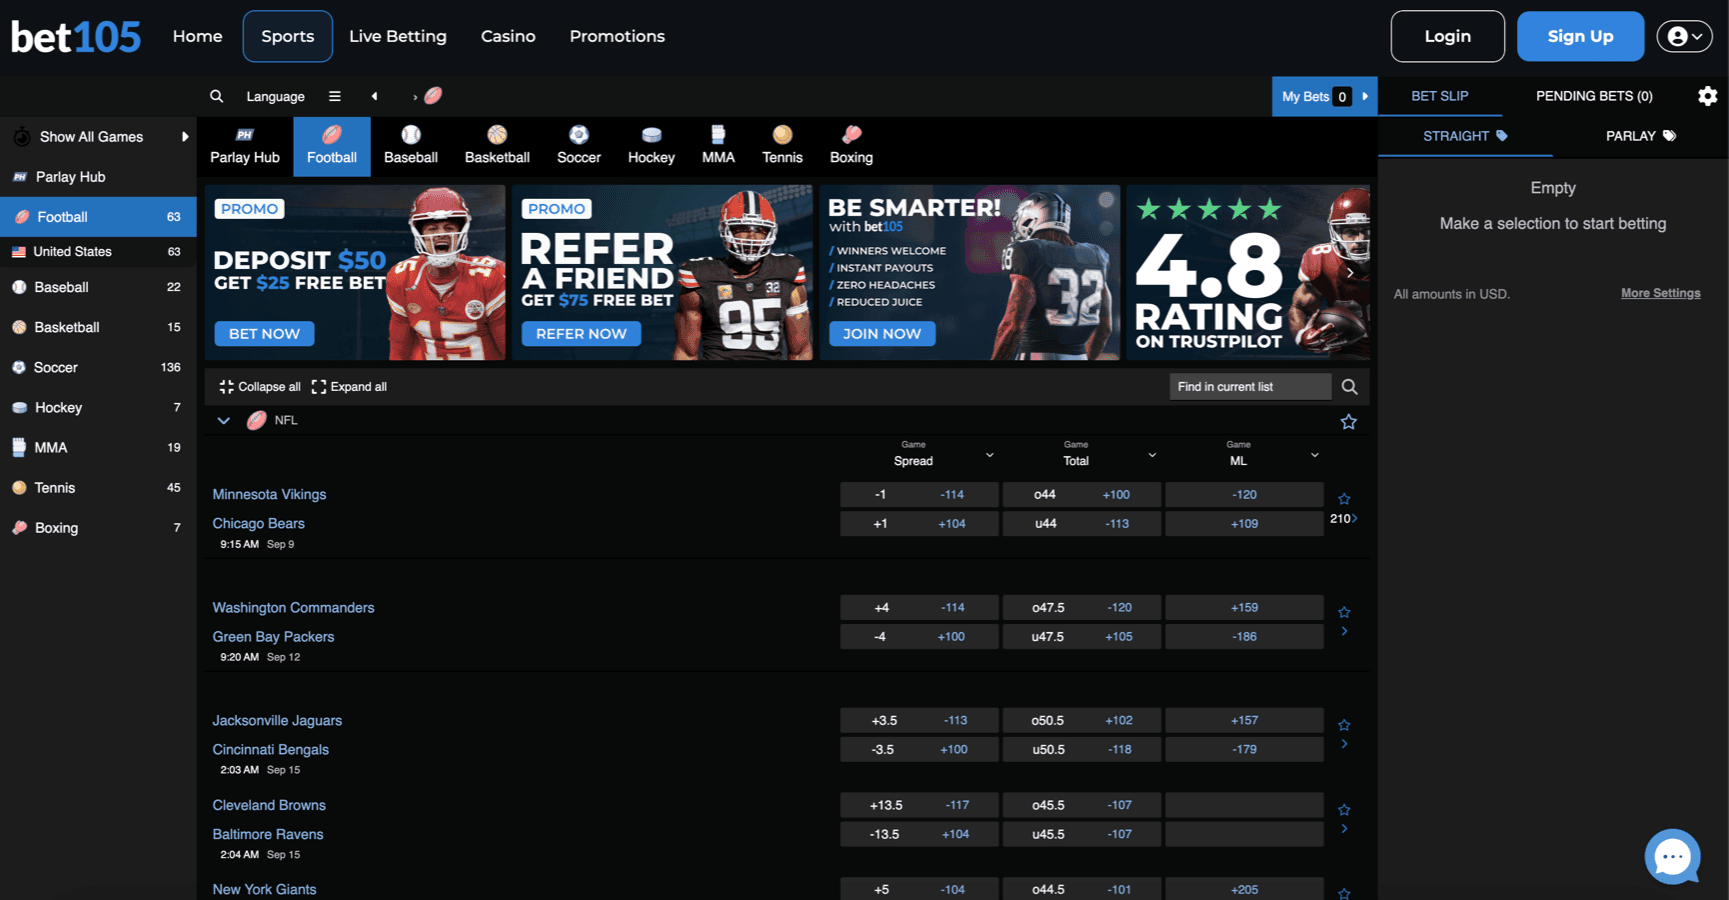Screen dimensions: 1729x900
Task: Open the live chat bubble
Action: tap(1672, 856)
